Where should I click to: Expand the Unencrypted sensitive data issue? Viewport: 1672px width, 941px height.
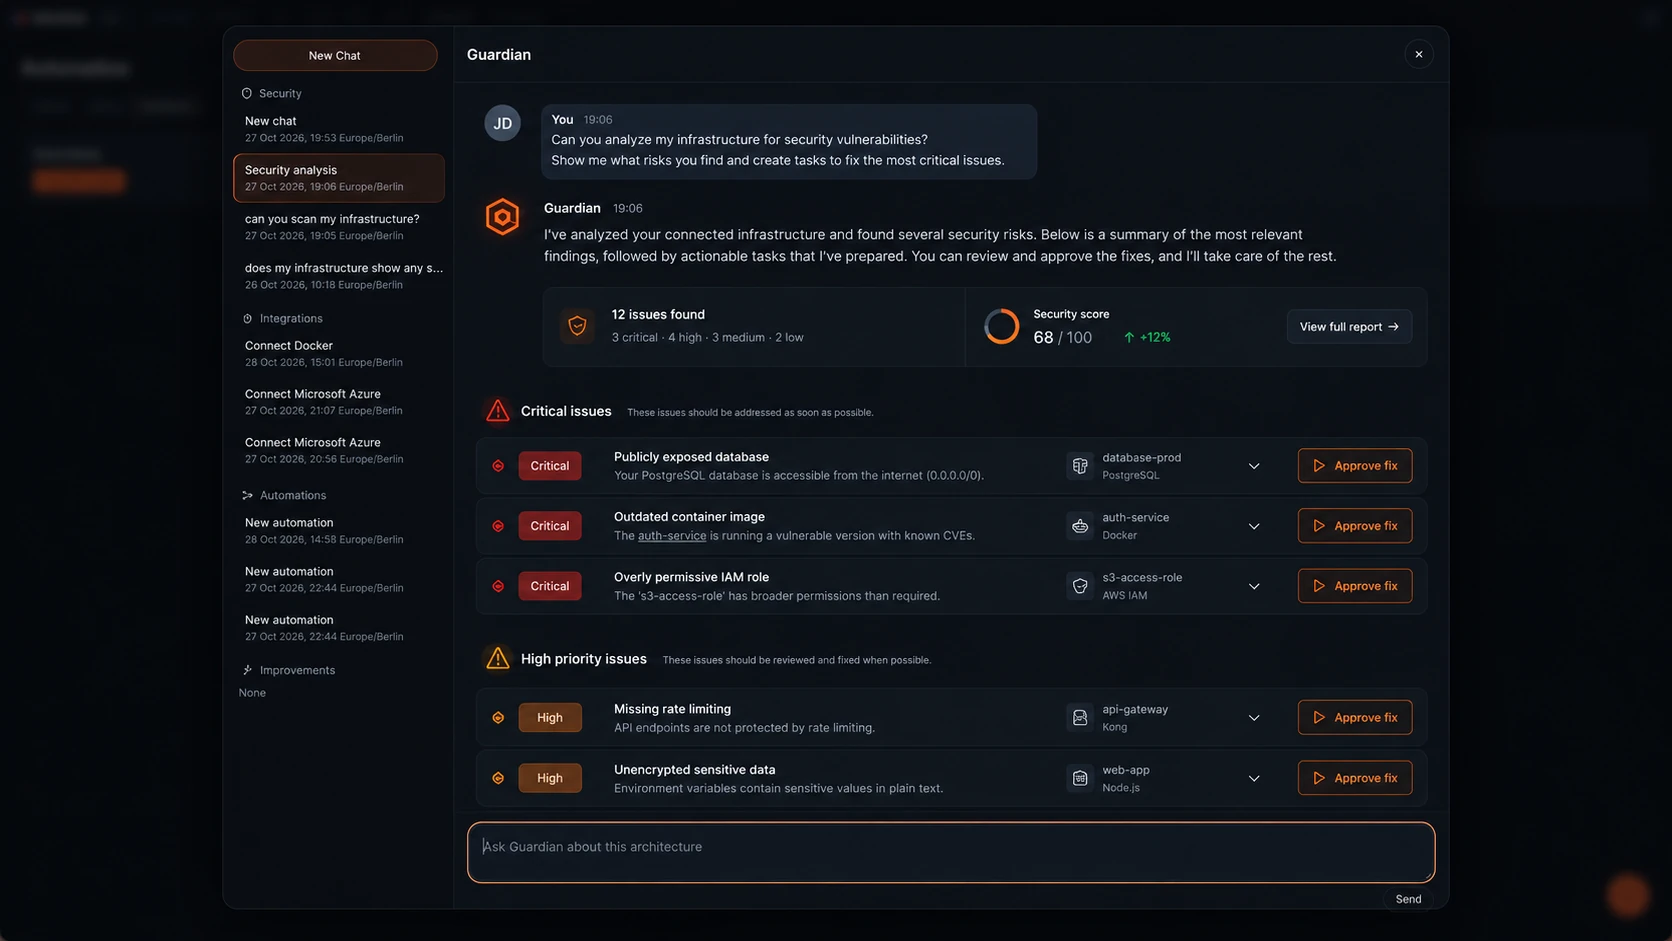click(x=1254, y=778)
